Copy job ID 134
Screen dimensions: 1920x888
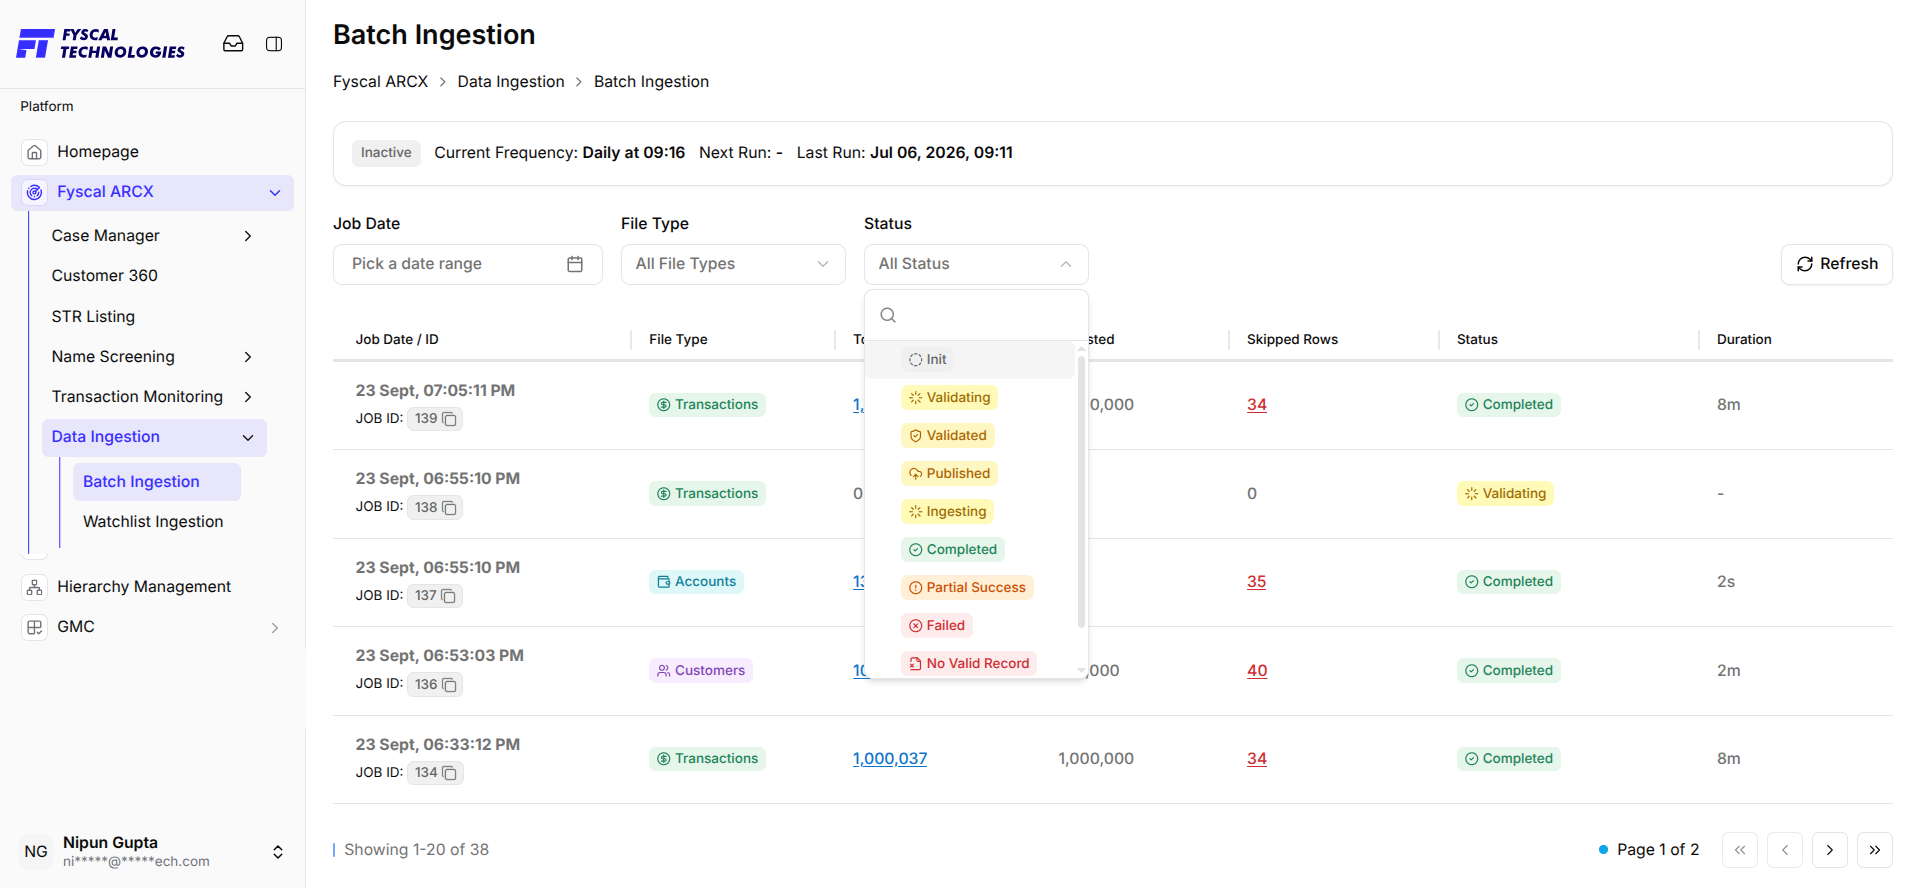point(450,773)
